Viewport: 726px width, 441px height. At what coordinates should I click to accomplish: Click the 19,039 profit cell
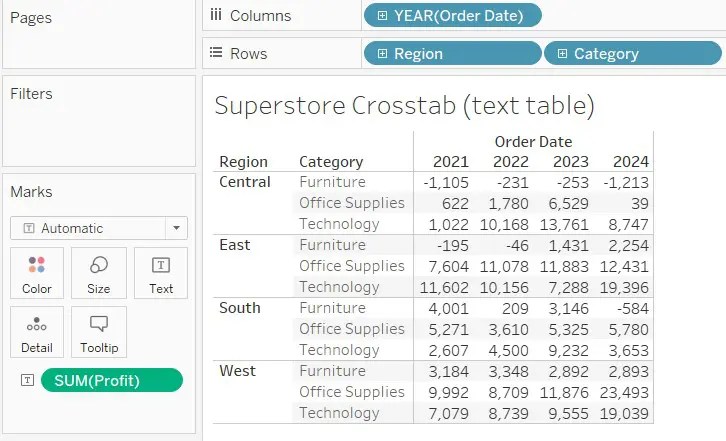[624, 414]
